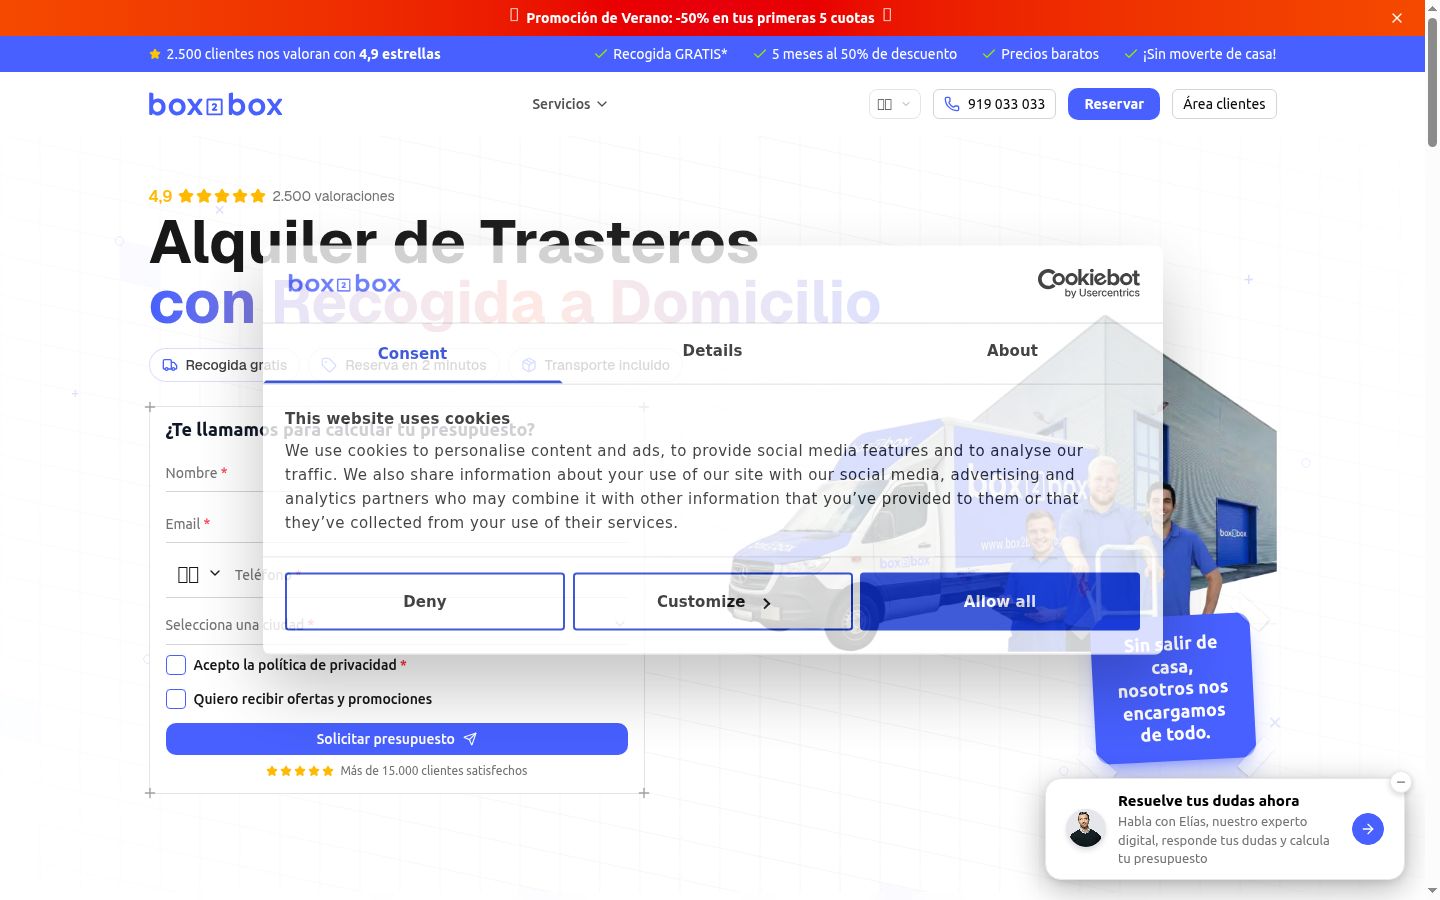Click Más de 15.000 clientes satisfechos text
Screen dimensions: 1440x900
(x=434, y=771)
